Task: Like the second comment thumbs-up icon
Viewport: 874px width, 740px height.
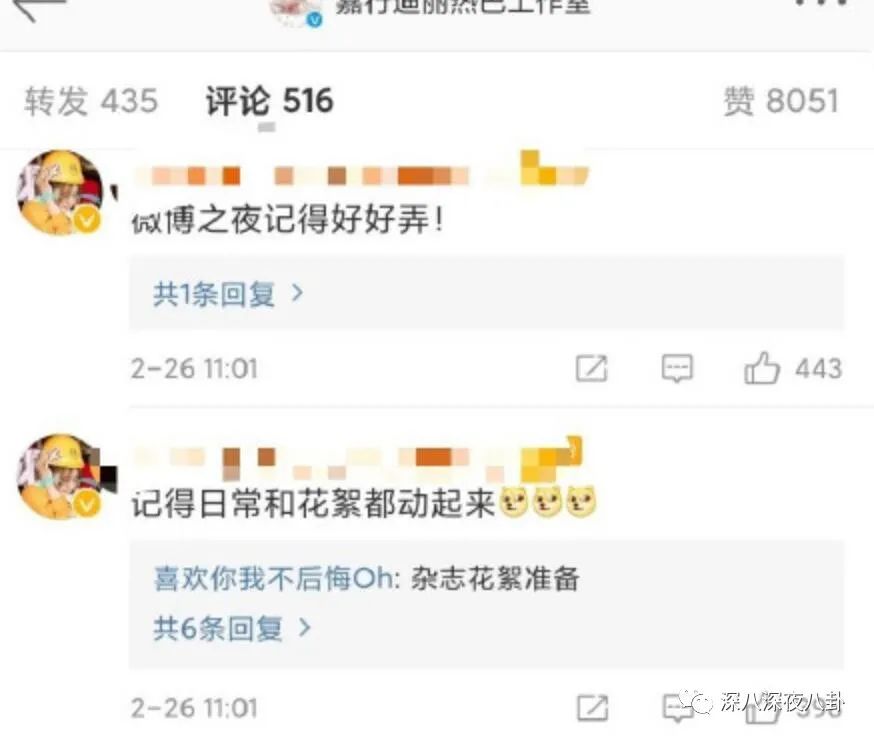Action: (761, 710)
